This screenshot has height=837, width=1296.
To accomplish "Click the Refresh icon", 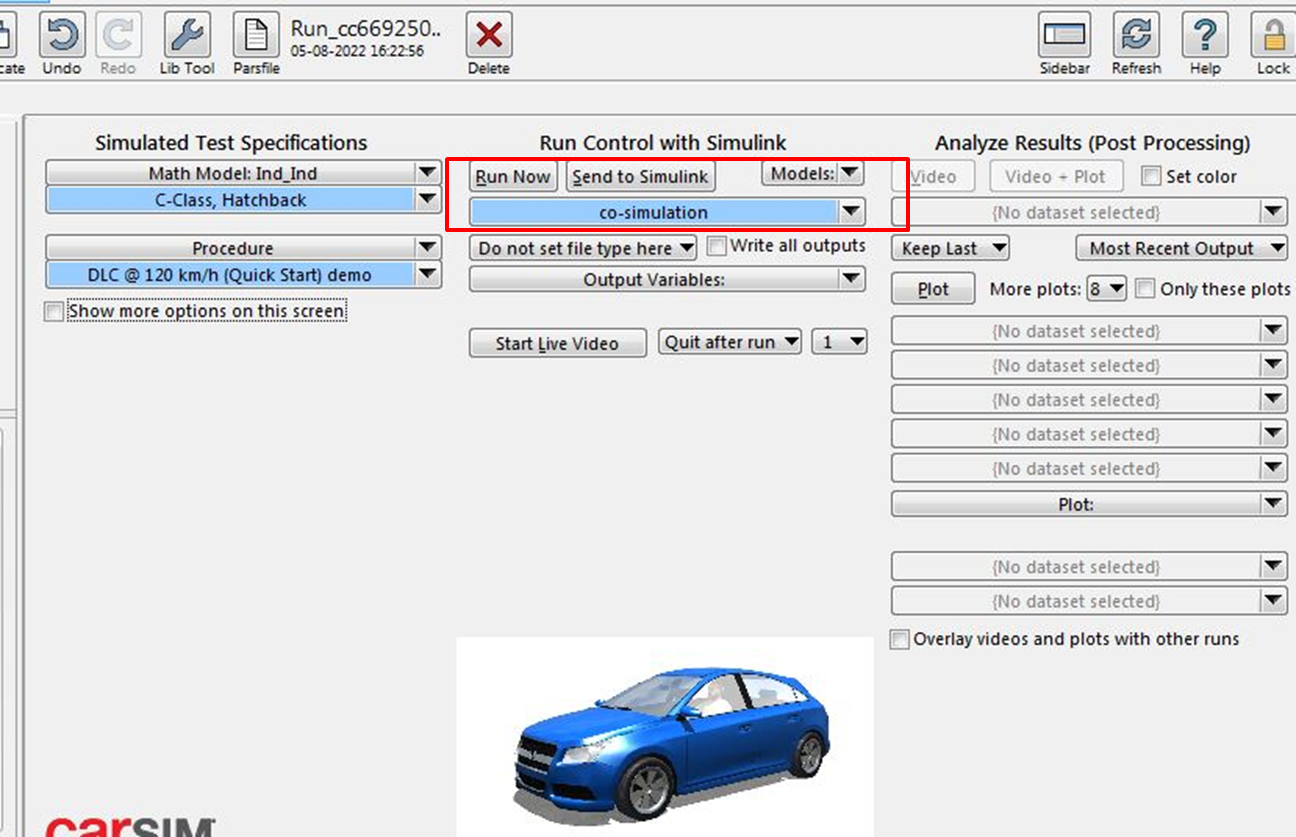I will click(x=1136, y=35).
